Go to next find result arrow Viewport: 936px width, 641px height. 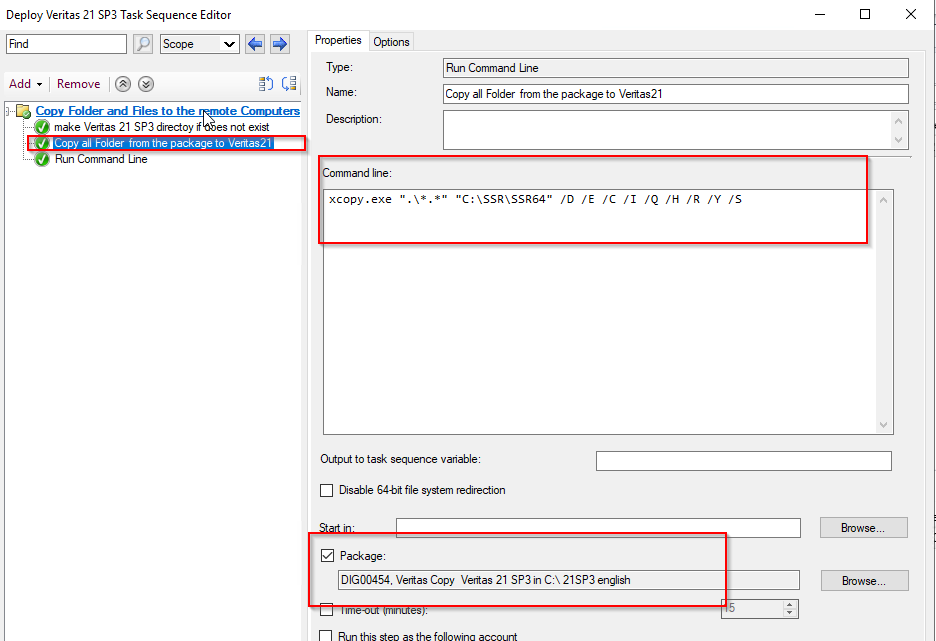[280, 44]
